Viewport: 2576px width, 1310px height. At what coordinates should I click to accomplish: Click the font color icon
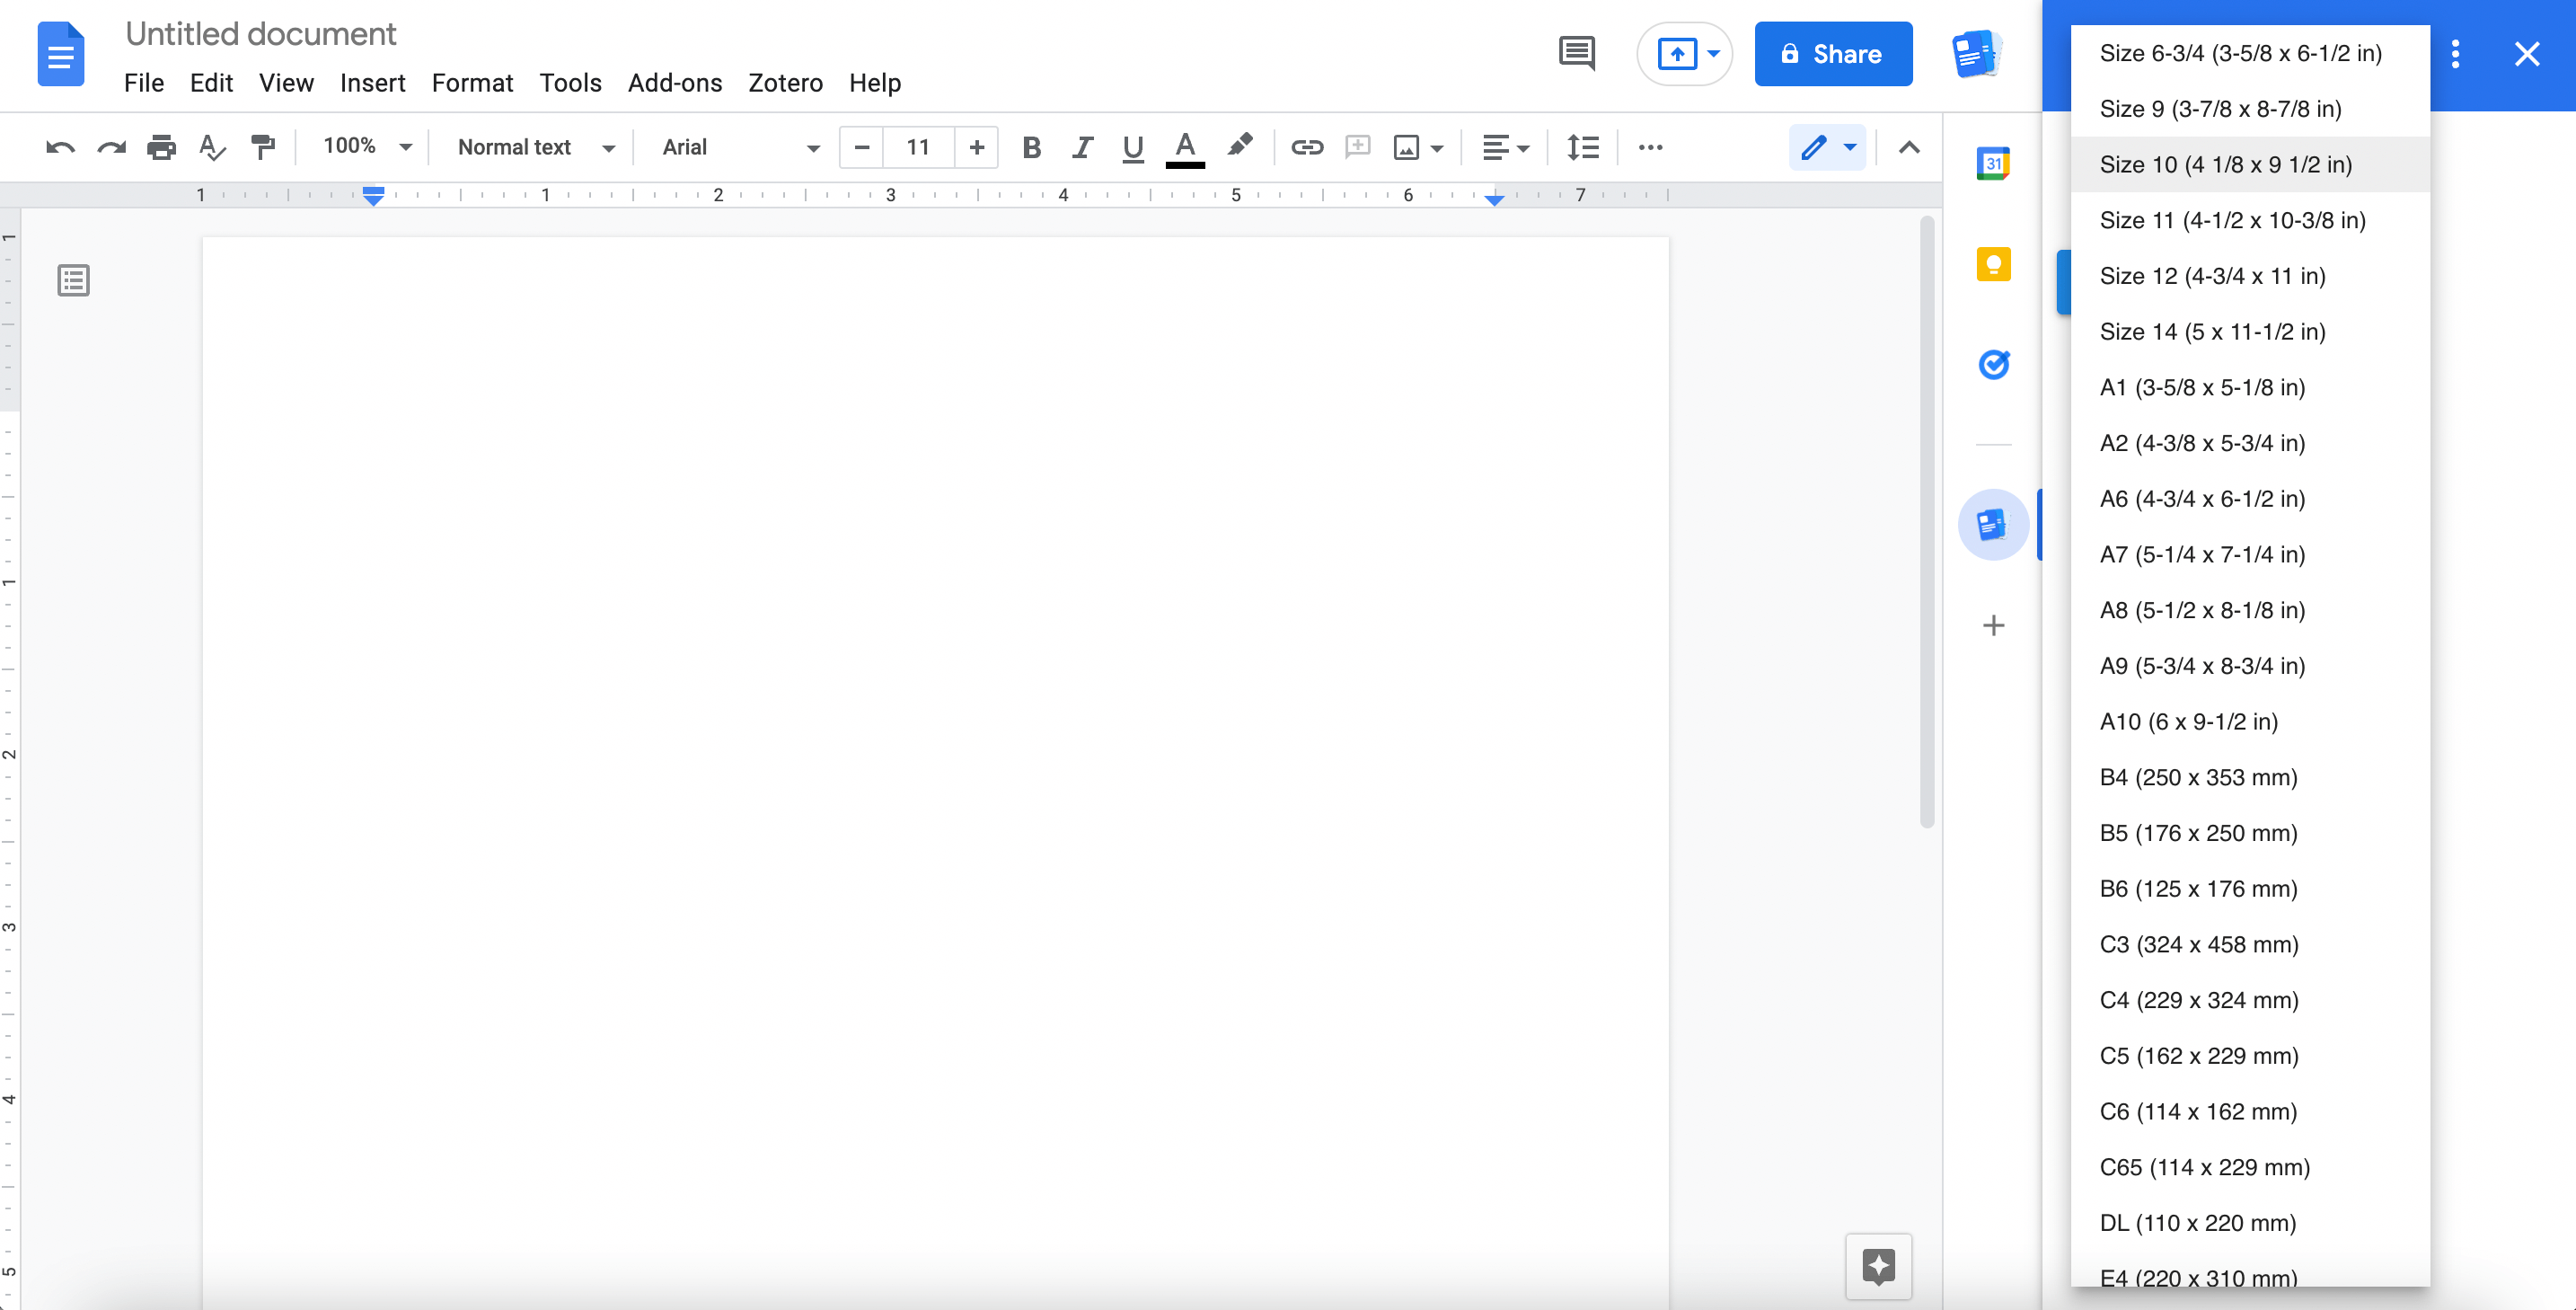pyautogui.click(x=1187, y=147)
